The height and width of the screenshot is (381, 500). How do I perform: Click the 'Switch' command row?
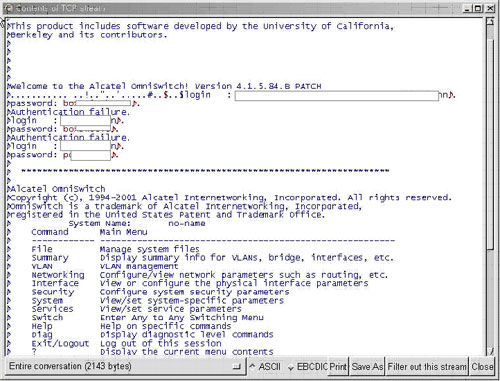[147, 318]
